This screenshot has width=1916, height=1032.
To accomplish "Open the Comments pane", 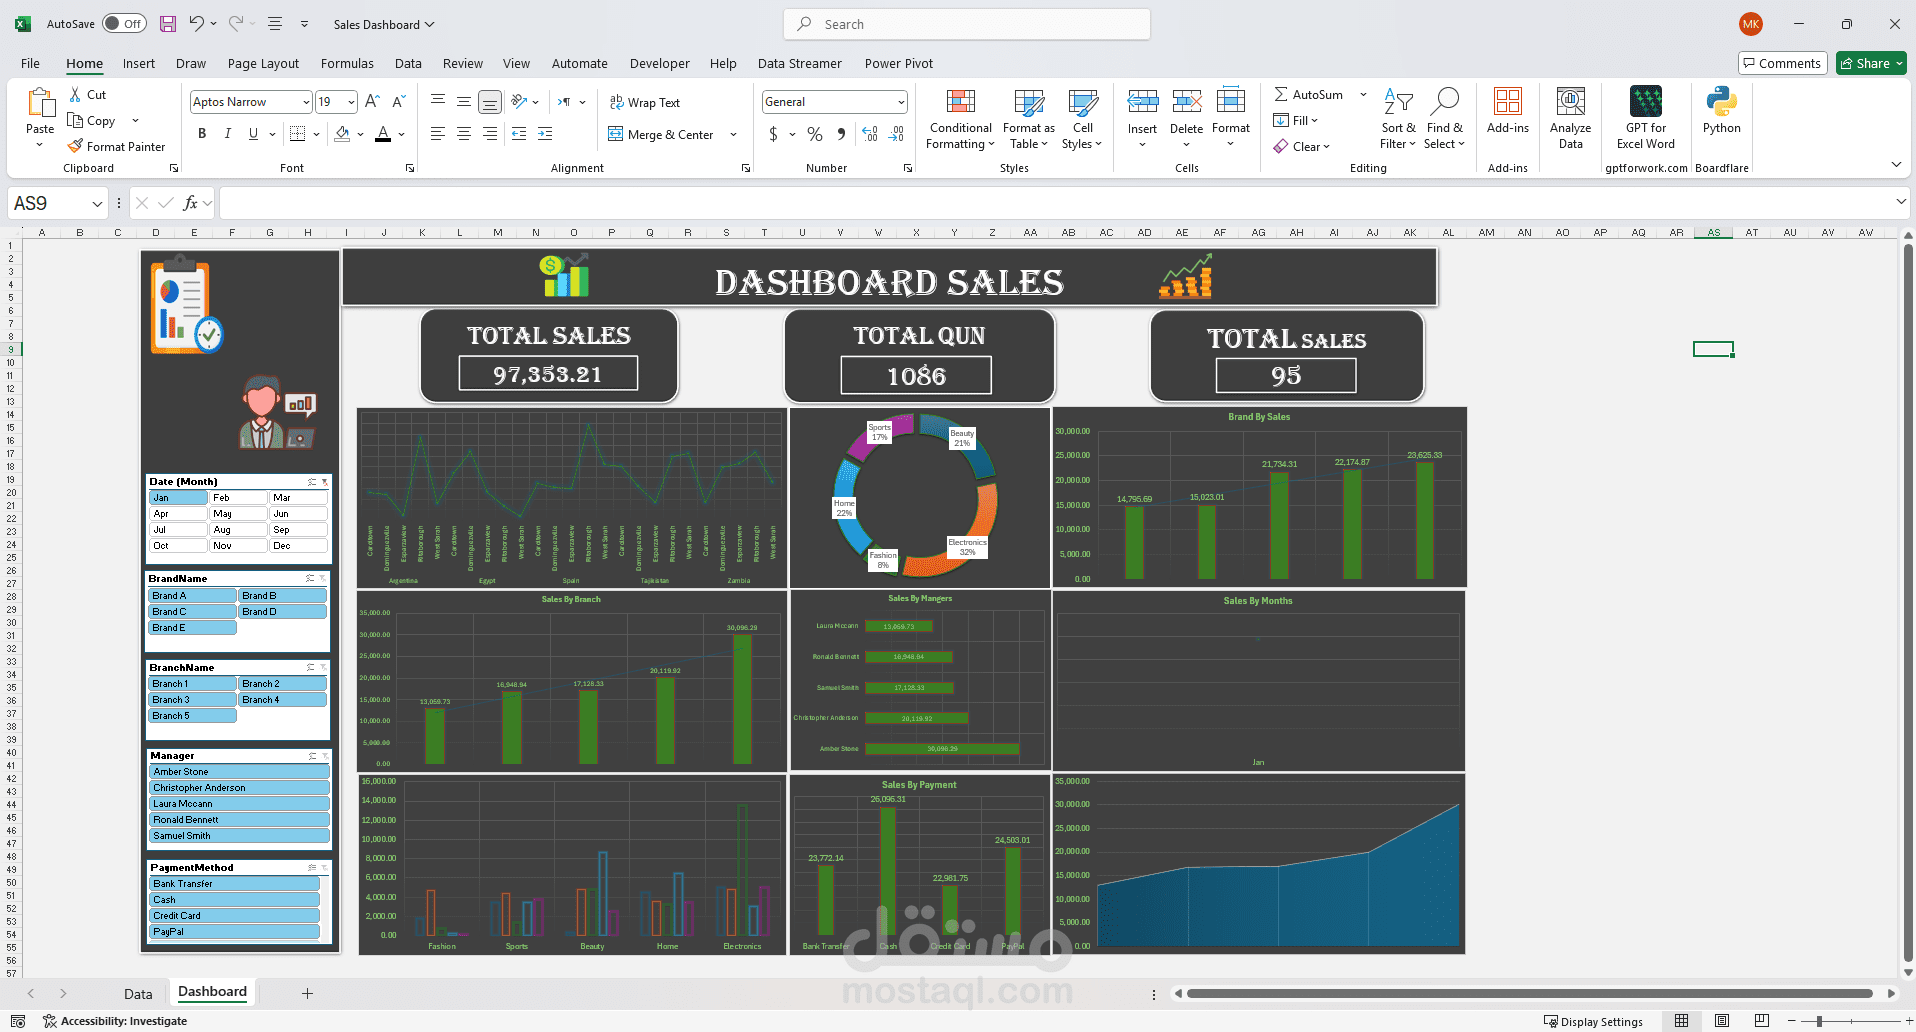I will pyautogui.click(x=1783, y=62).
